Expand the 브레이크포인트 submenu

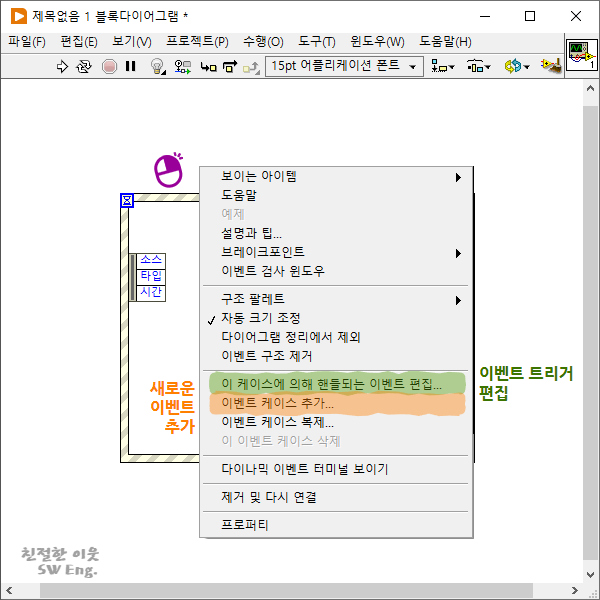336,252
